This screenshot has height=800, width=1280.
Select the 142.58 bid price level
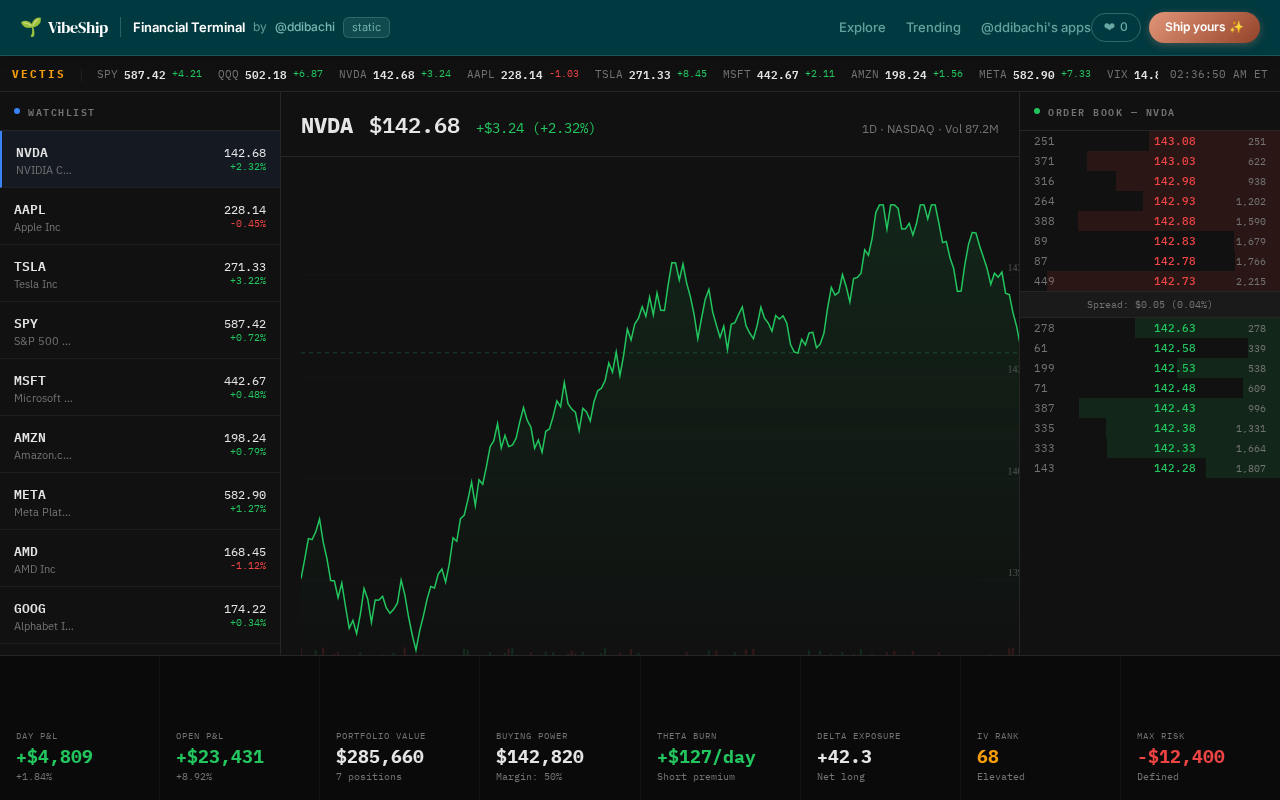1150,348
